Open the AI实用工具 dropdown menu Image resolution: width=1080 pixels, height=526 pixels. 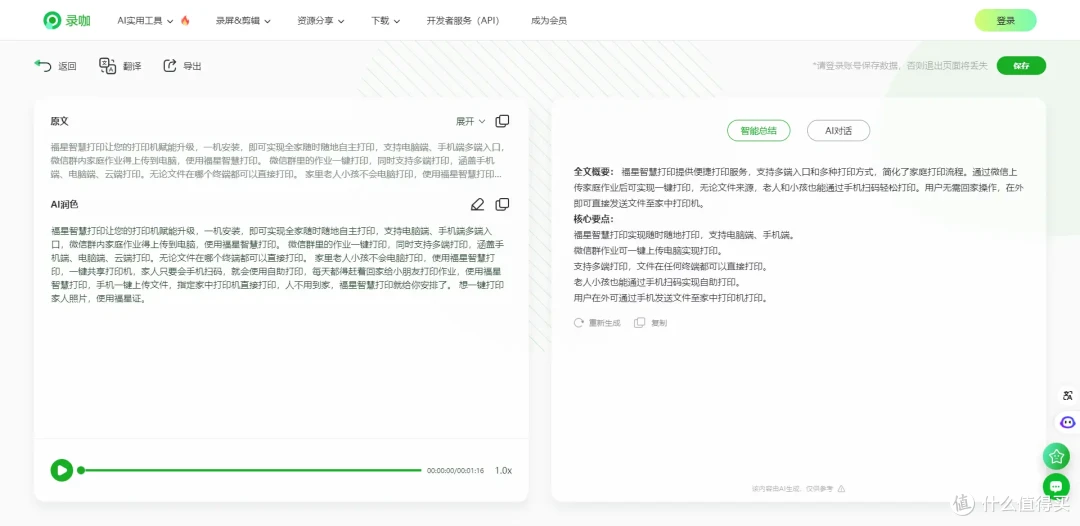point(145,21)
